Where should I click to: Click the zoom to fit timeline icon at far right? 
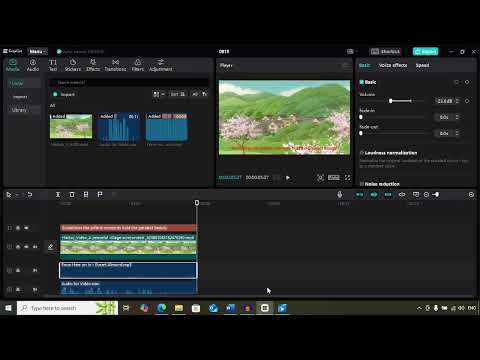[x=471, y=195]
